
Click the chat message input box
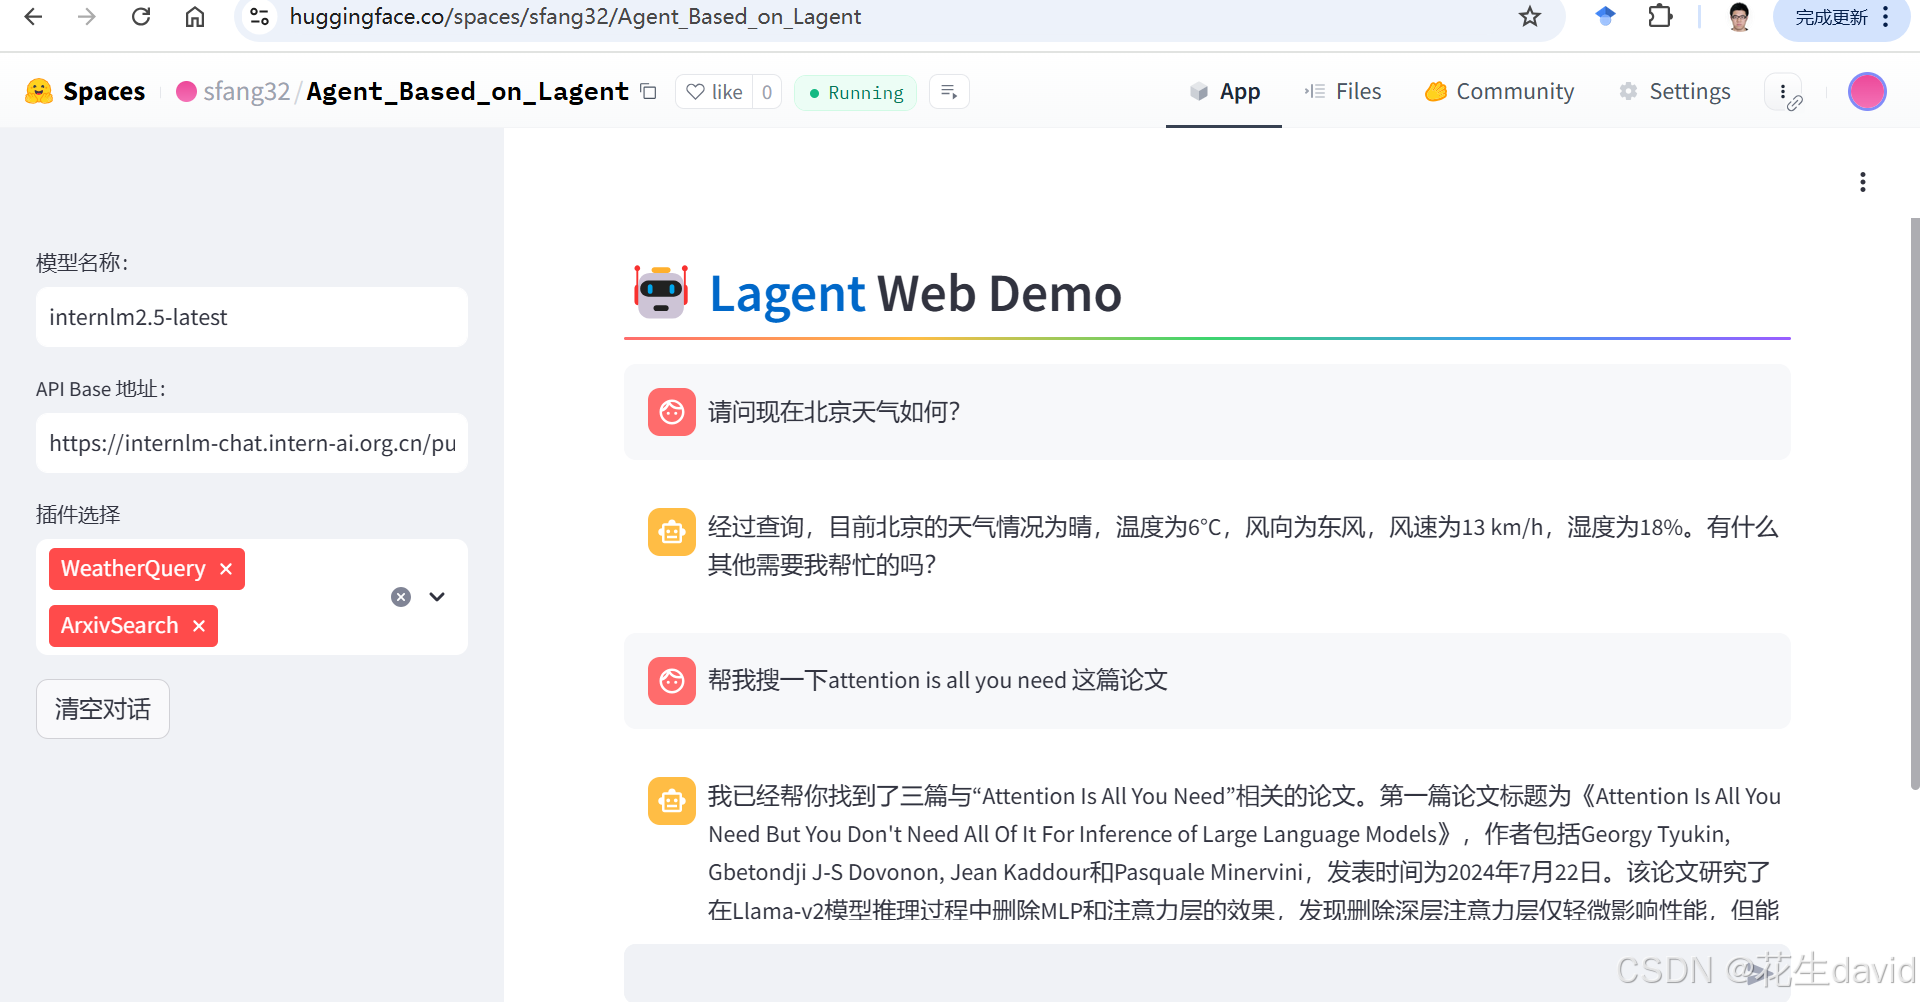click(1207, 973)
